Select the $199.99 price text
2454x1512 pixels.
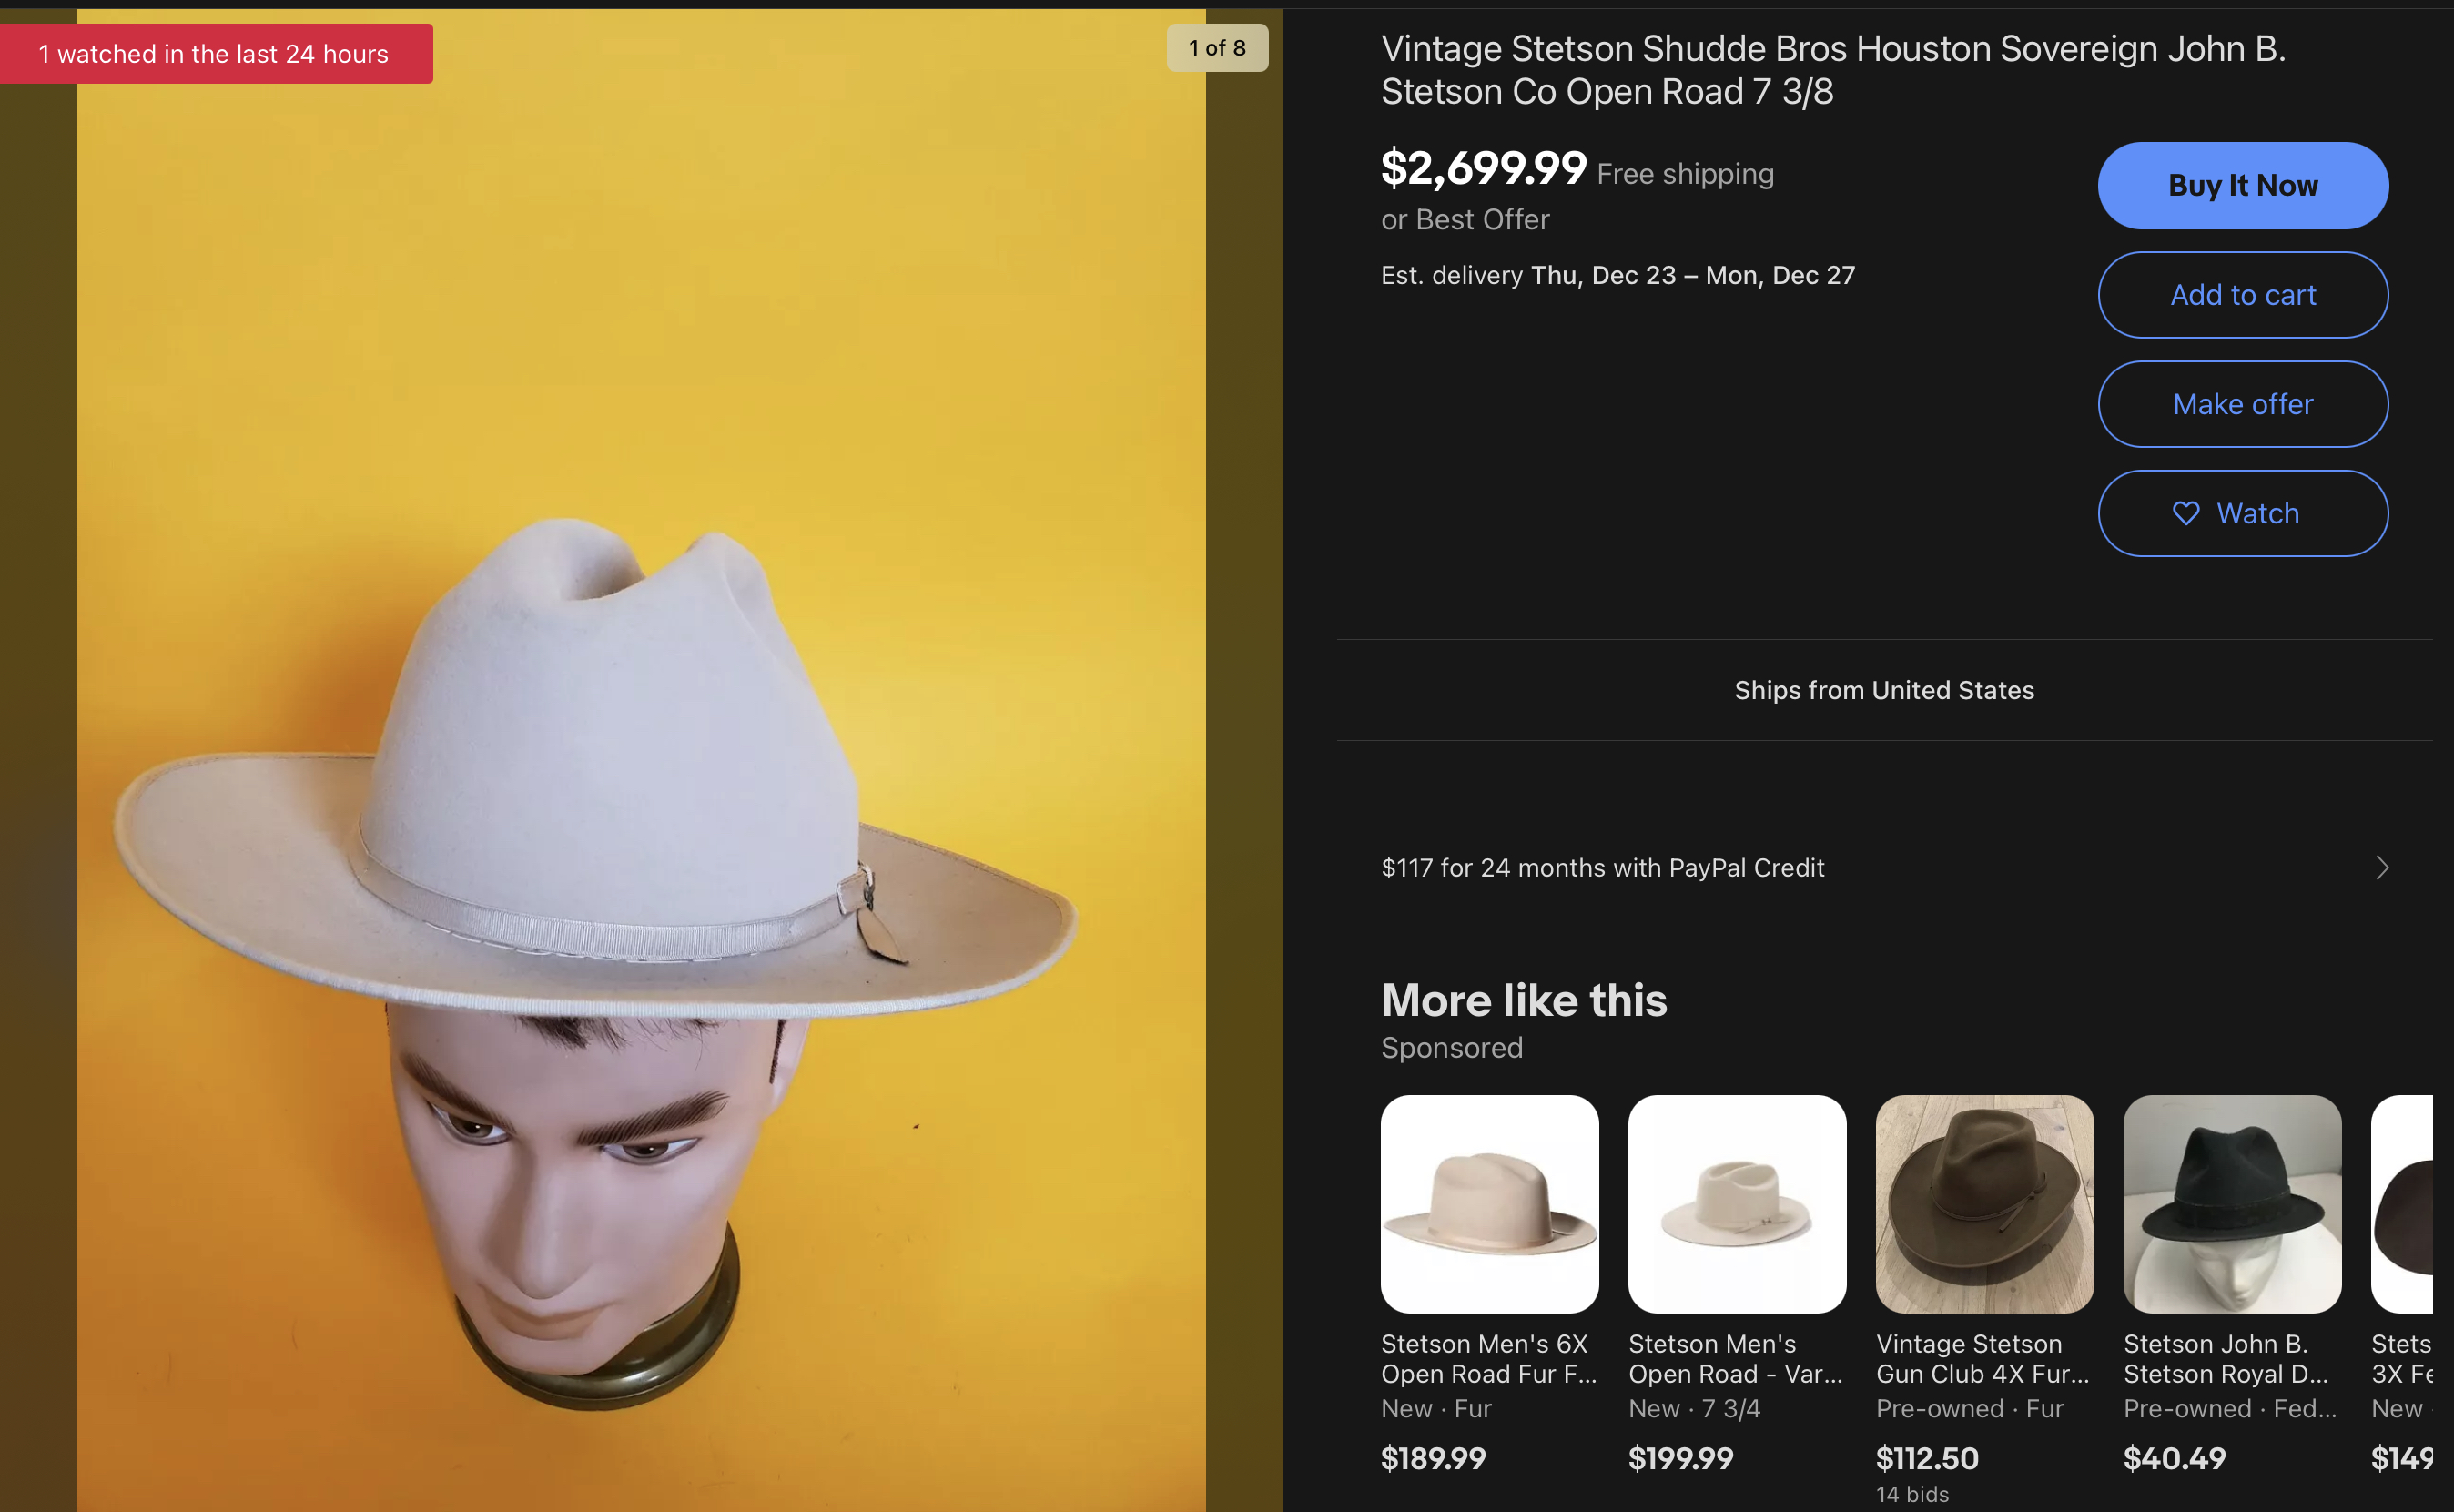pos(1681,1458)
